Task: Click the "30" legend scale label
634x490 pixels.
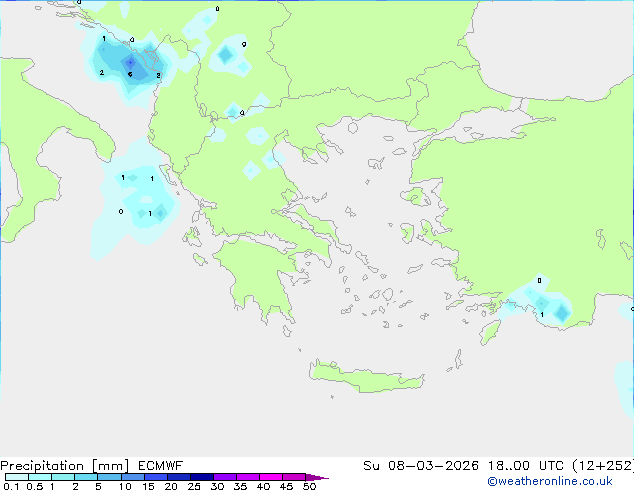Action: click(217, 486)
